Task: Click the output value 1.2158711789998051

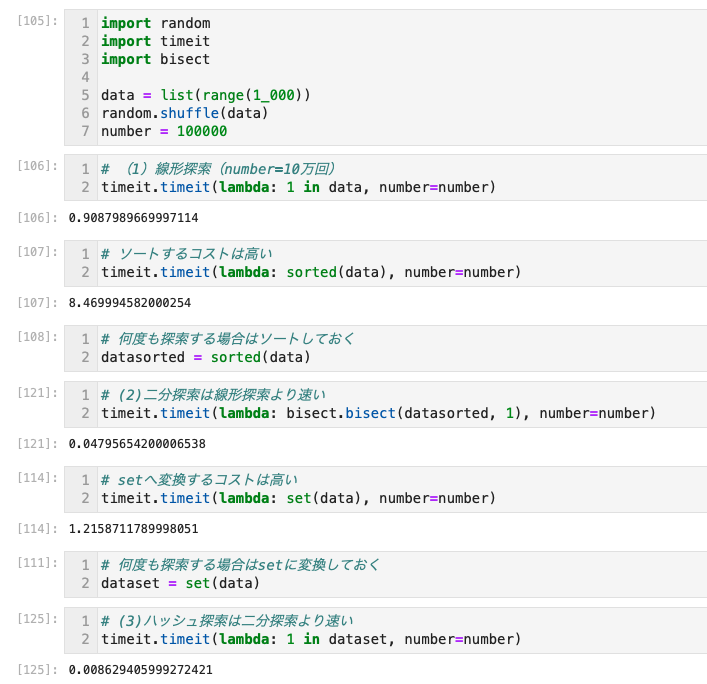Action: tap(133, 528)
